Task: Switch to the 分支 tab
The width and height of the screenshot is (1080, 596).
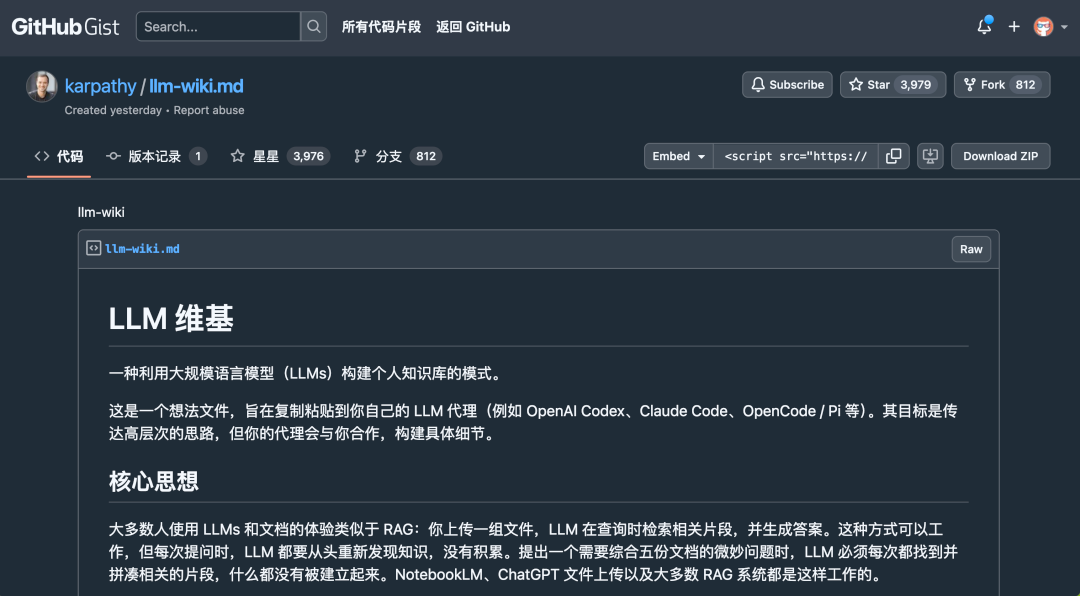Action: pyautogui.click(x=397, y=156)
